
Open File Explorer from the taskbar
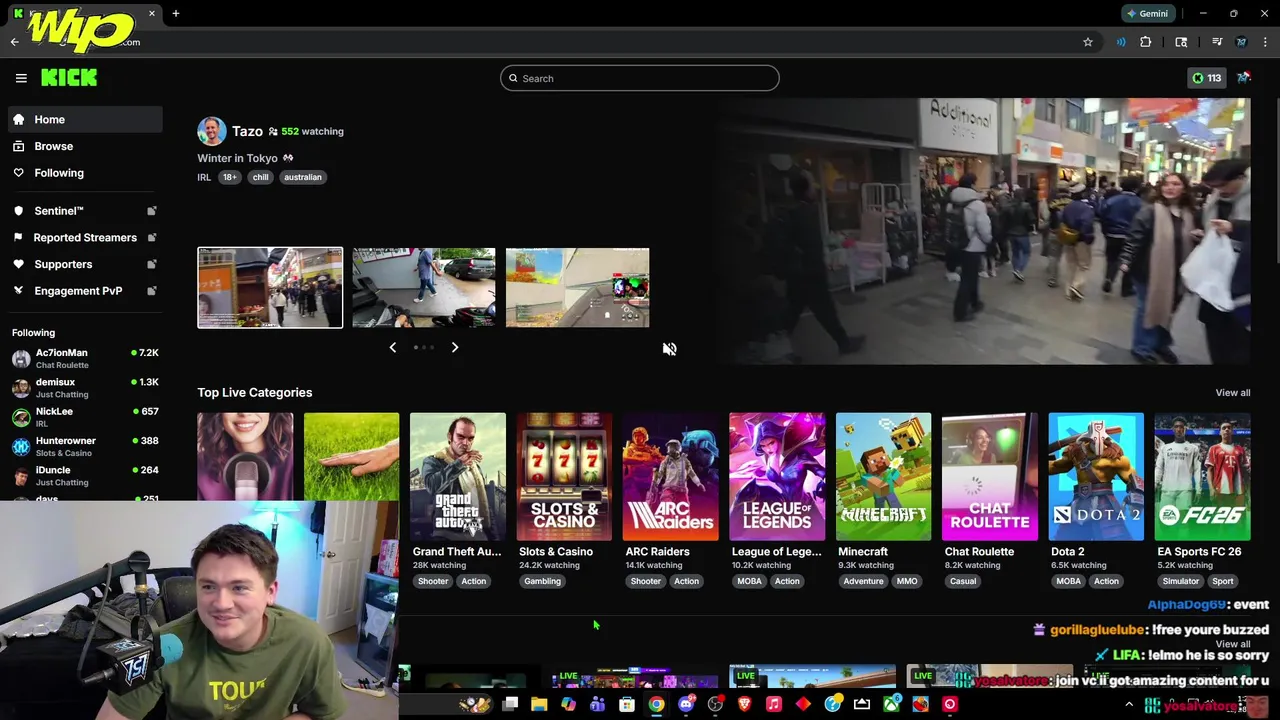click(x=539, y=704)
